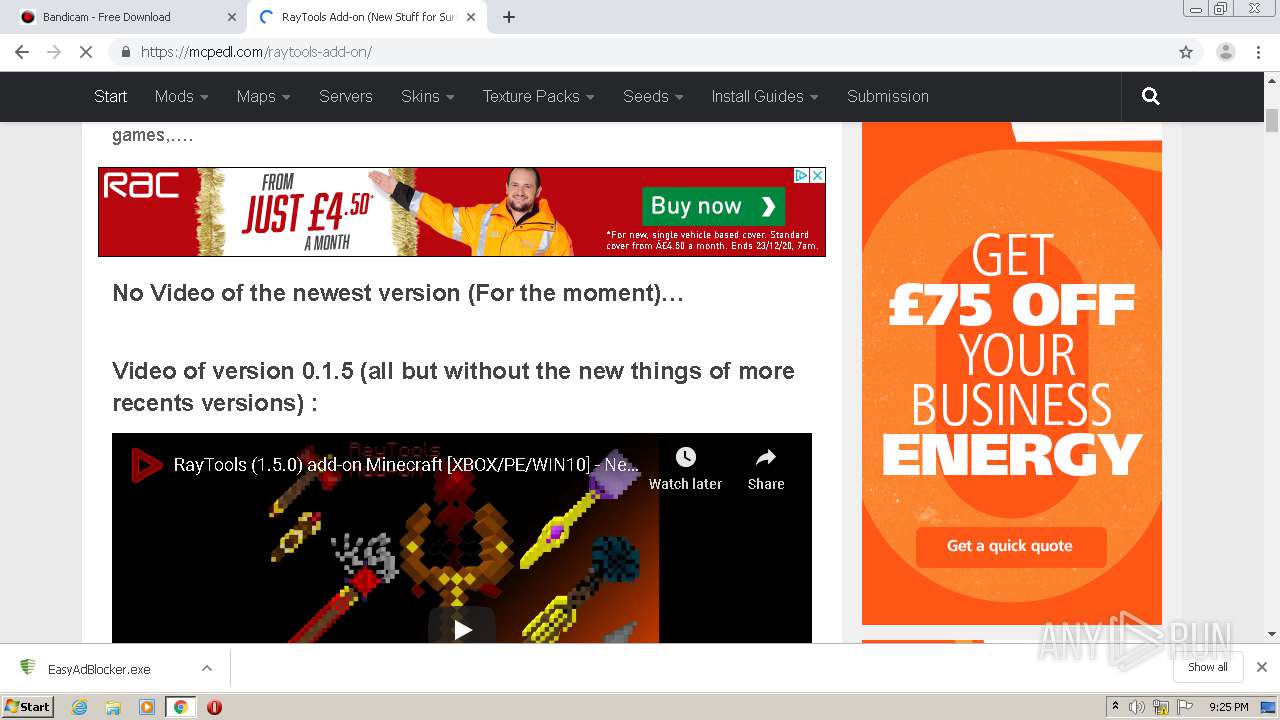Open the EasyAdBlocker.exe downloaded file
The width and height of the screenshot is (1280, 720).
(99, 669)
